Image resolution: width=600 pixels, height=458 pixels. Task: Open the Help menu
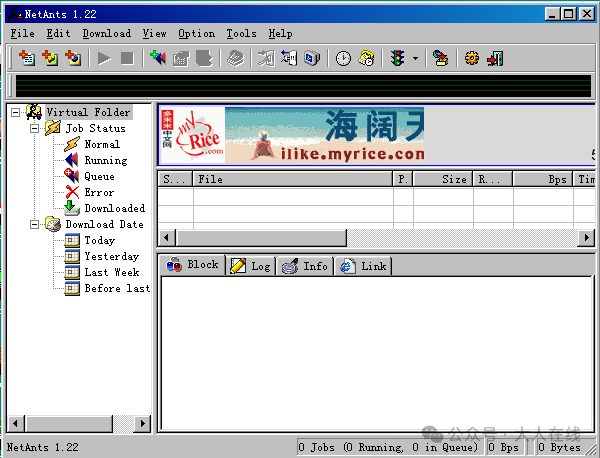tap(280, 34)
